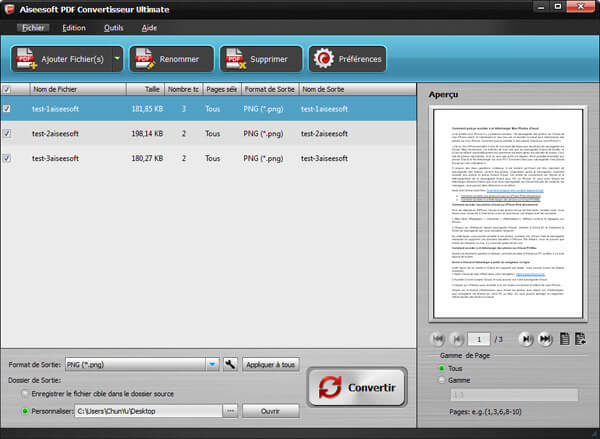Click the Aperçu document preview thumbnail

click(508, 214)
